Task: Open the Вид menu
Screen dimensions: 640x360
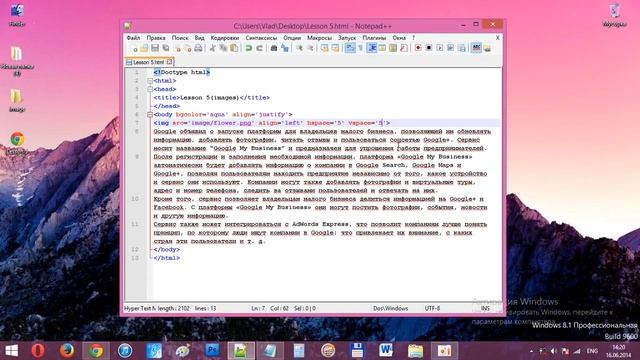Action: tap(199, 38)
